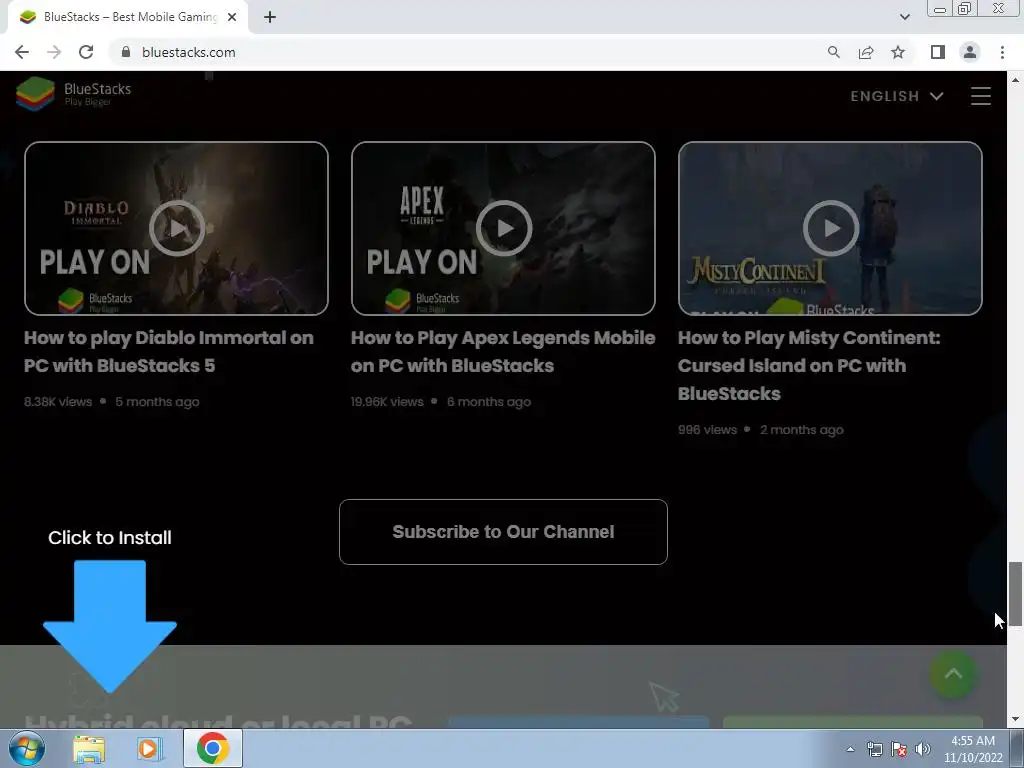Open Windows Media Player from the taskbar

click(149, 749)
